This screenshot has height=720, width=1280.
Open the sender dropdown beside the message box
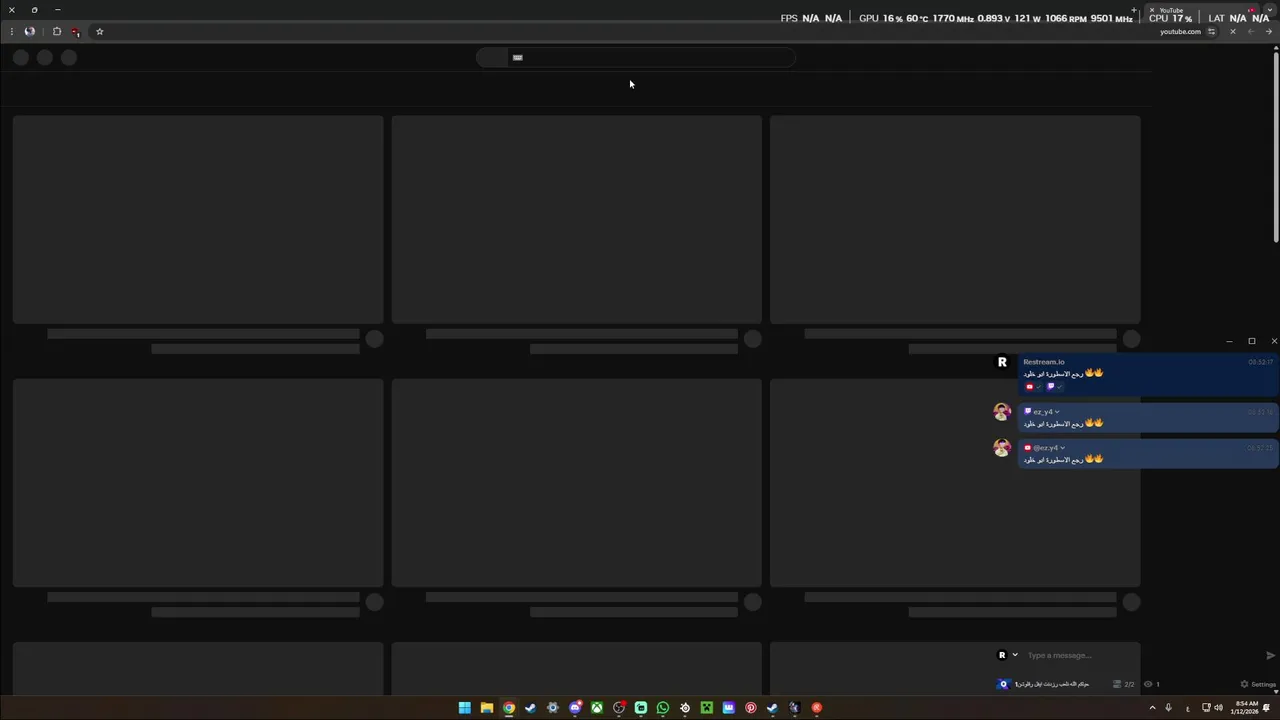[1015, 655]
